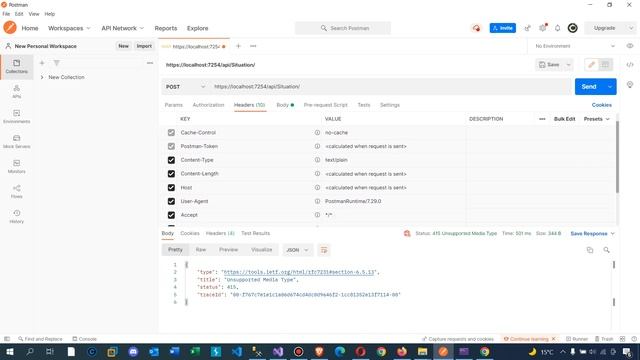640x360 pixels.
Task: Open the JSON response format dropdown
Action: (x=297, y=250)
